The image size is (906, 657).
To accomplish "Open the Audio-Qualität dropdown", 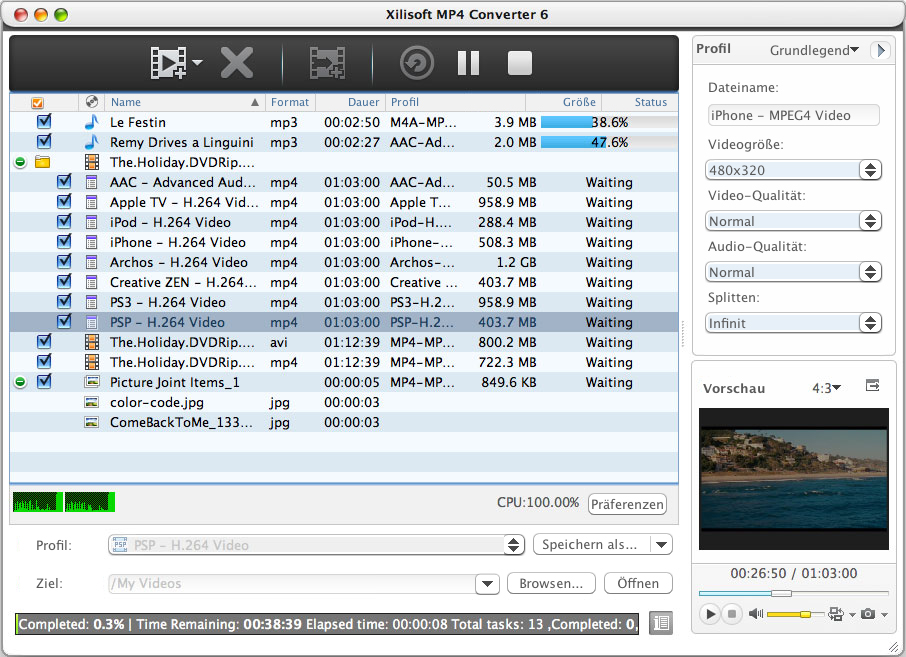I will tap(793, 272).
